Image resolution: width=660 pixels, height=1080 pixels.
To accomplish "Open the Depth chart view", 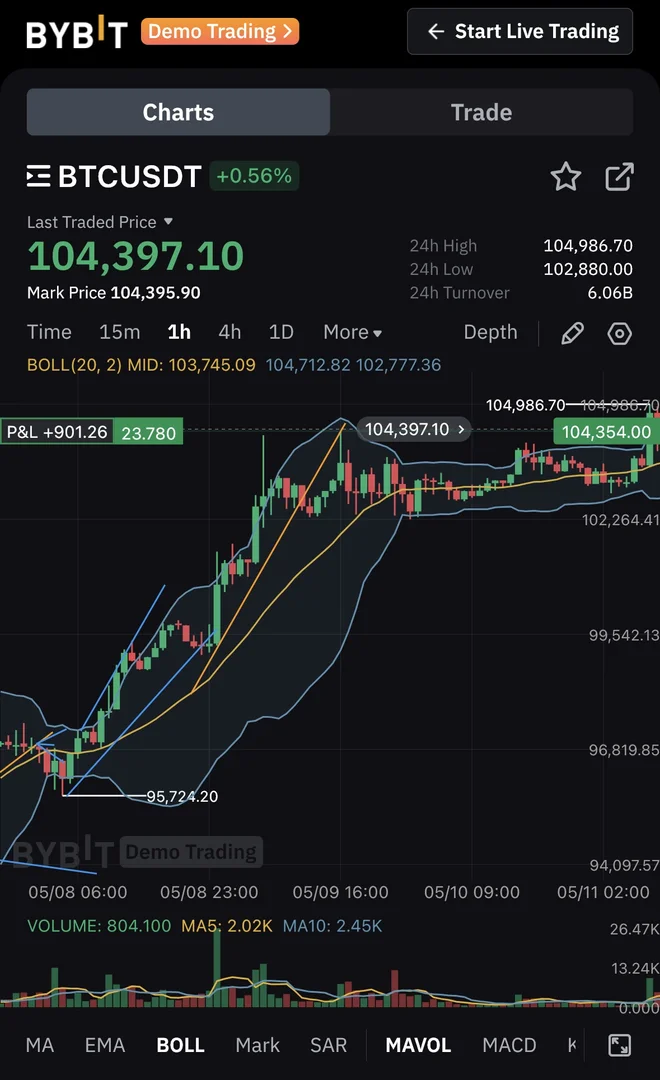I will tap(490, 332).
